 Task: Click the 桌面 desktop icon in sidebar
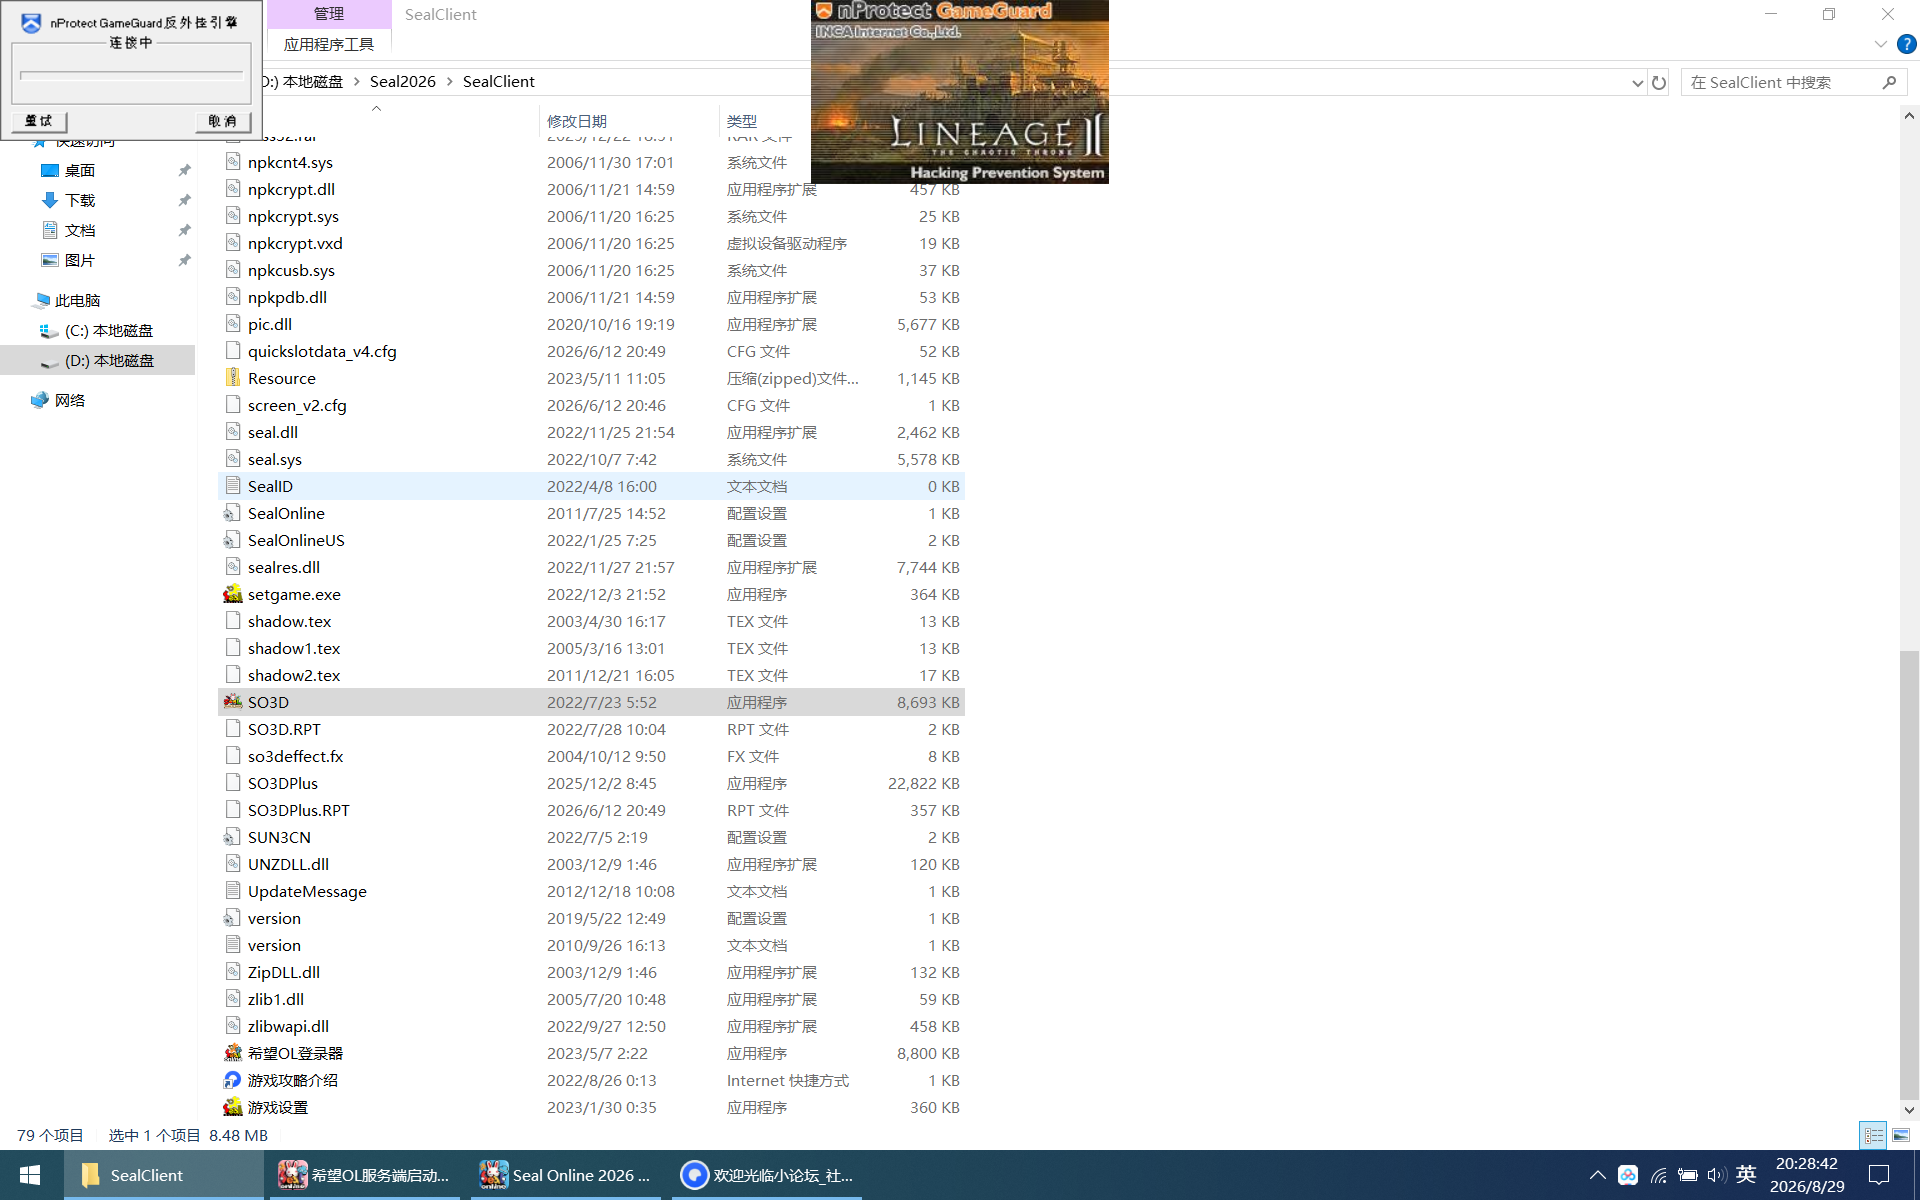50,170
